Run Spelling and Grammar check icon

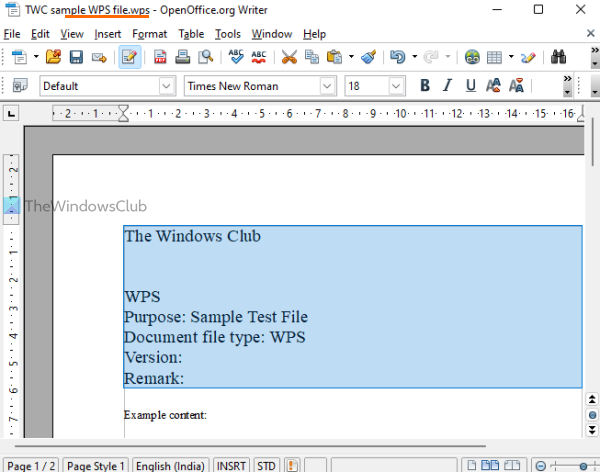[236, 57]
